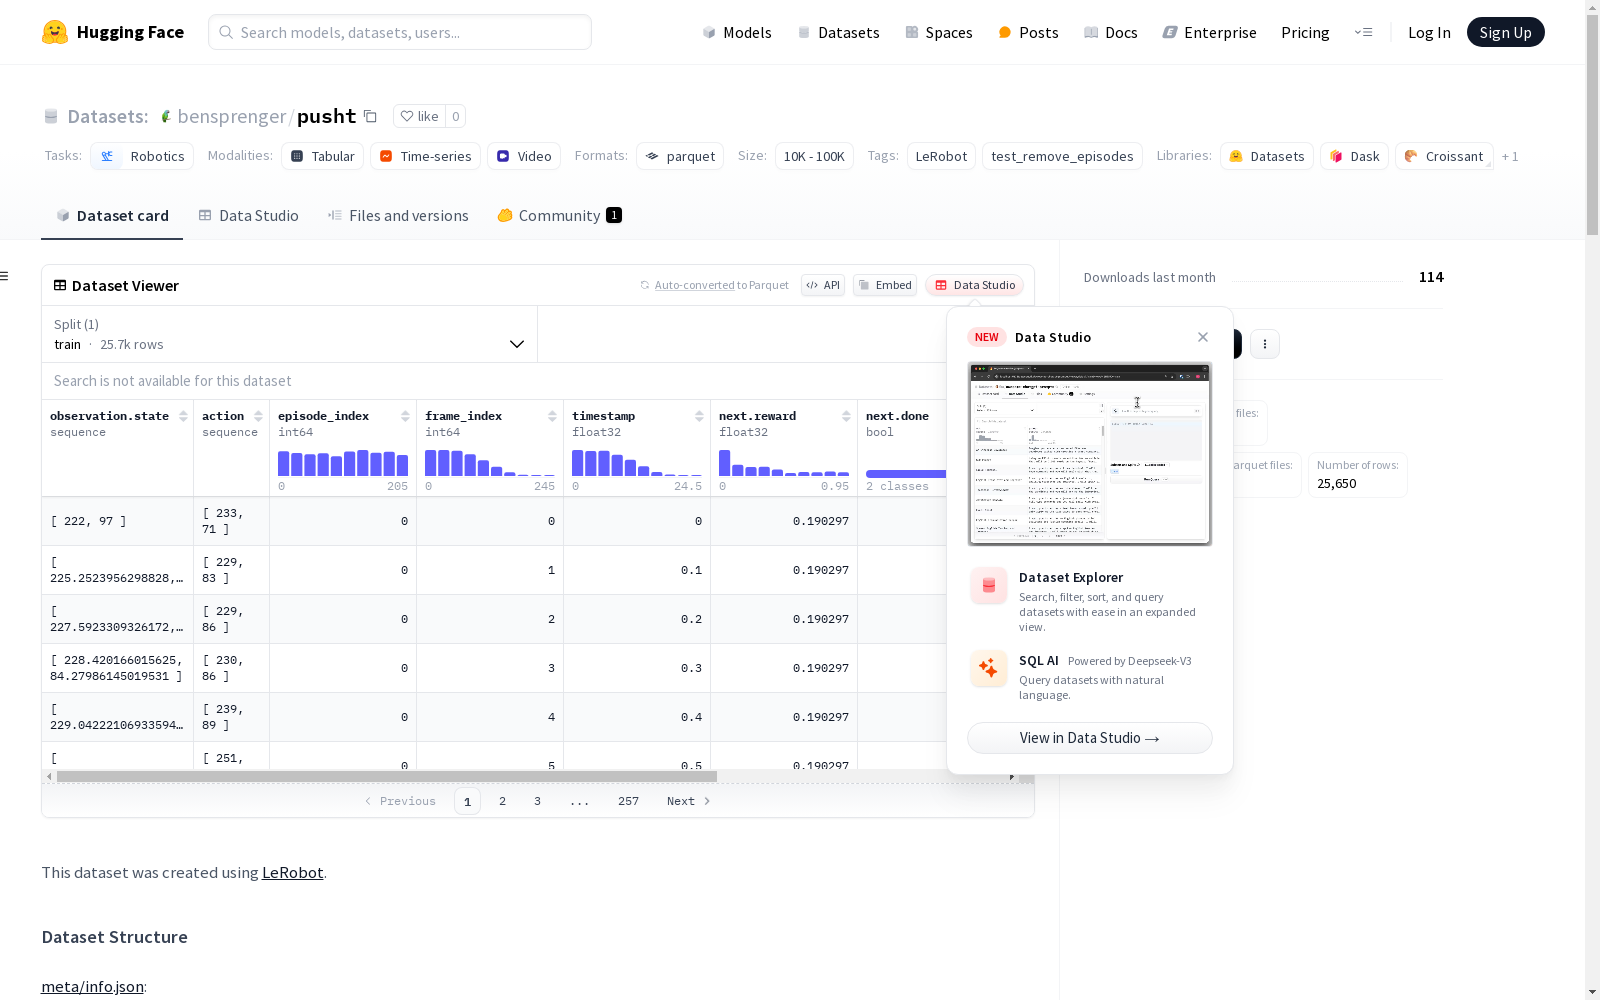Open the navigation overflow menu icon
Image resolution: width=1600 pixels, height=1000 pixels.
(x=1363, y=32)
